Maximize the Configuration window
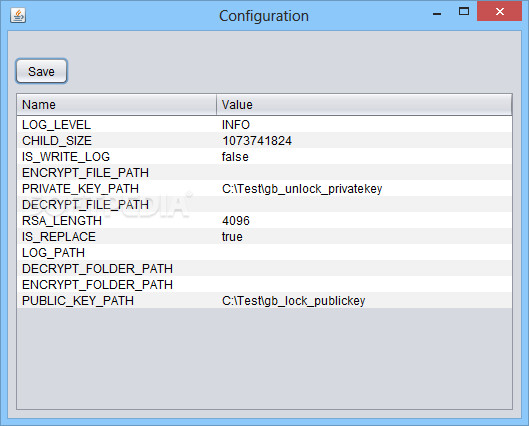 tap(464, 11)
